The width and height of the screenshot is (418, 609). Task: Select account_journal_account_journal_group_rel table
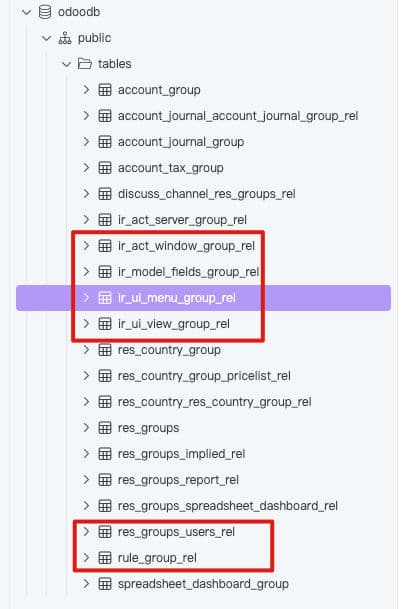pyautogui.click(x=238, y=116)
